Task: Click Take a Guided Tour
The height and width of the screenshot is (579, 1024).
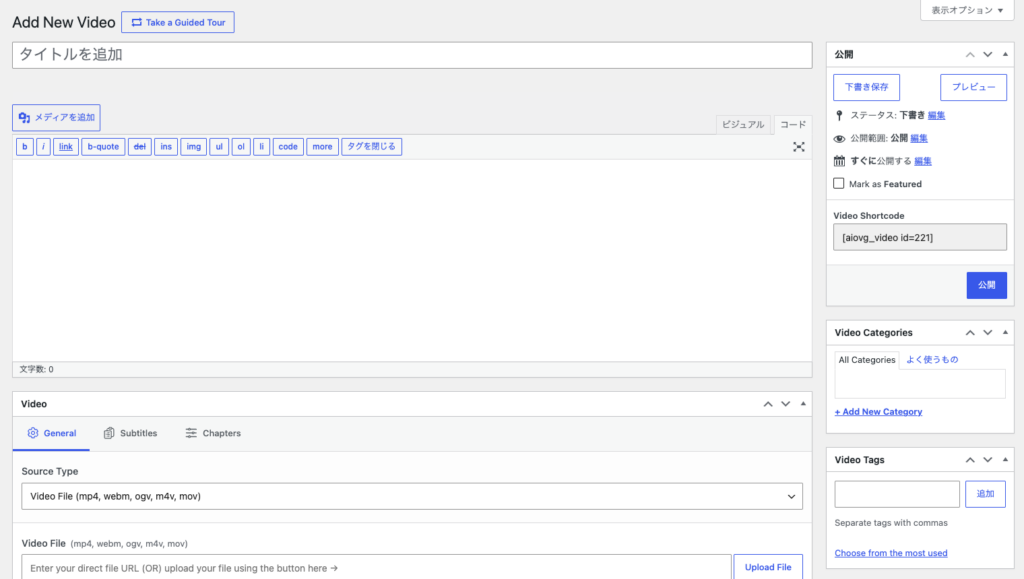Action: (178, 22)
